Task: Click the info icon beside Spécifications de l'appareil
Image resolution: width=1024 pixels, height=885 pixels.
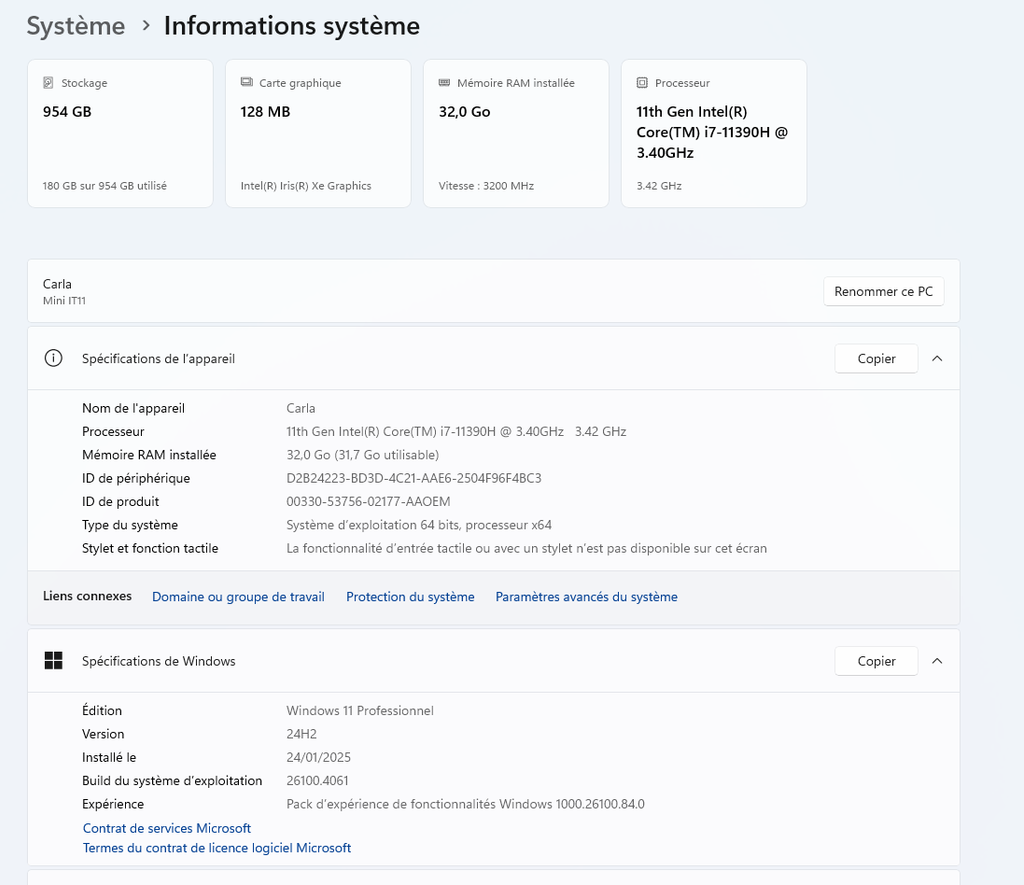Action: 53,358
